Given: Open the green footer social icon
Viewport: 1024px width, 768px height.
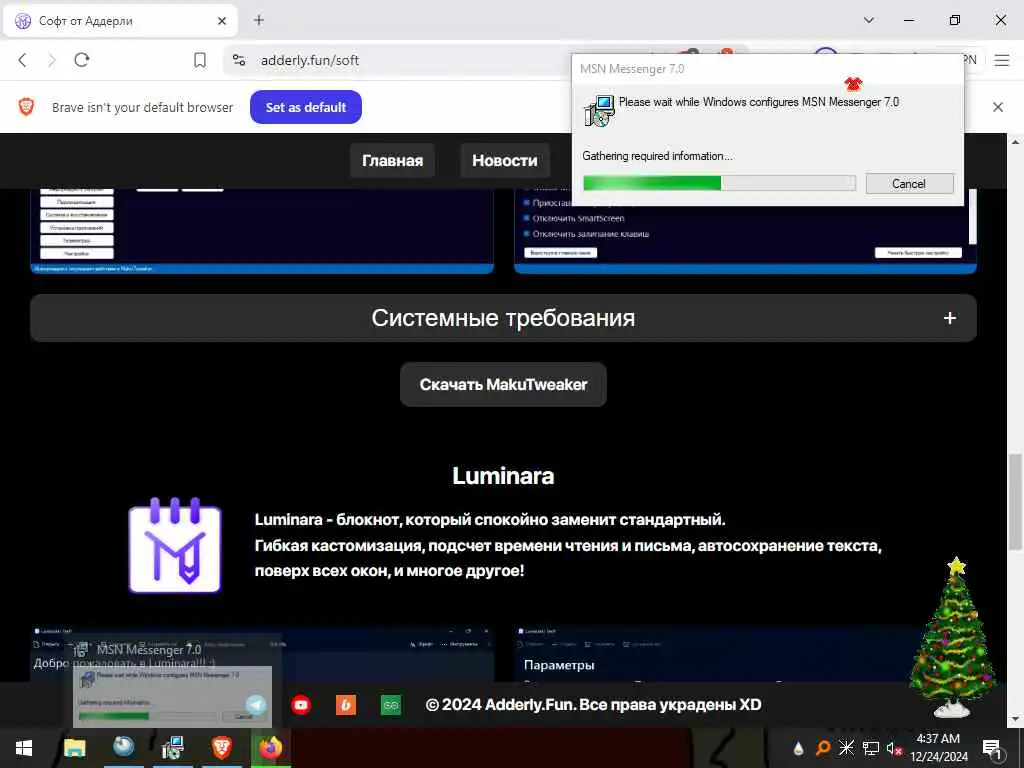Looking at the screenshot, I should 391,705.
